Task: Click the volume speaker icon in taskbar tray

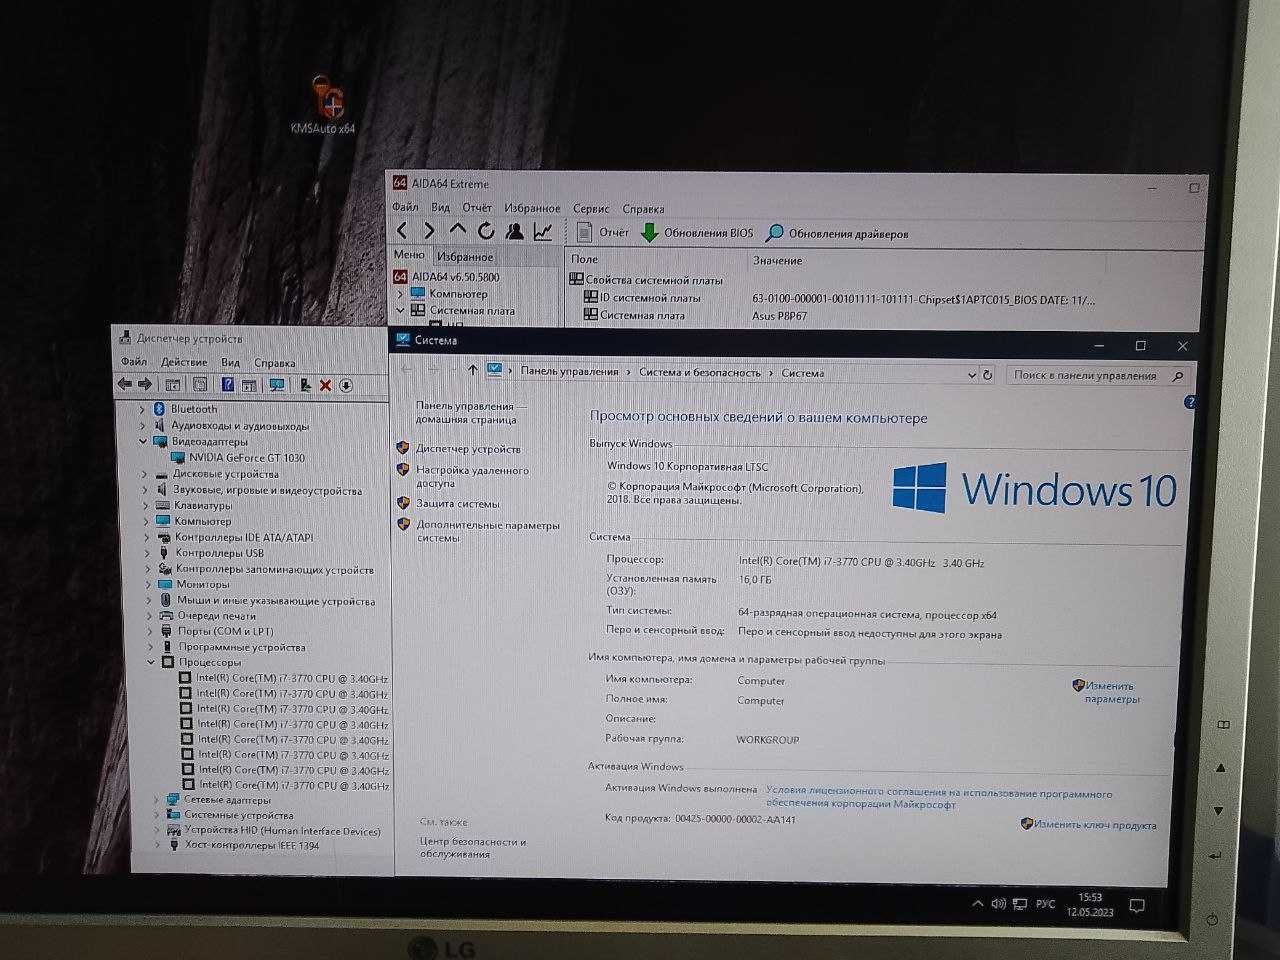Action: [998, 904]
